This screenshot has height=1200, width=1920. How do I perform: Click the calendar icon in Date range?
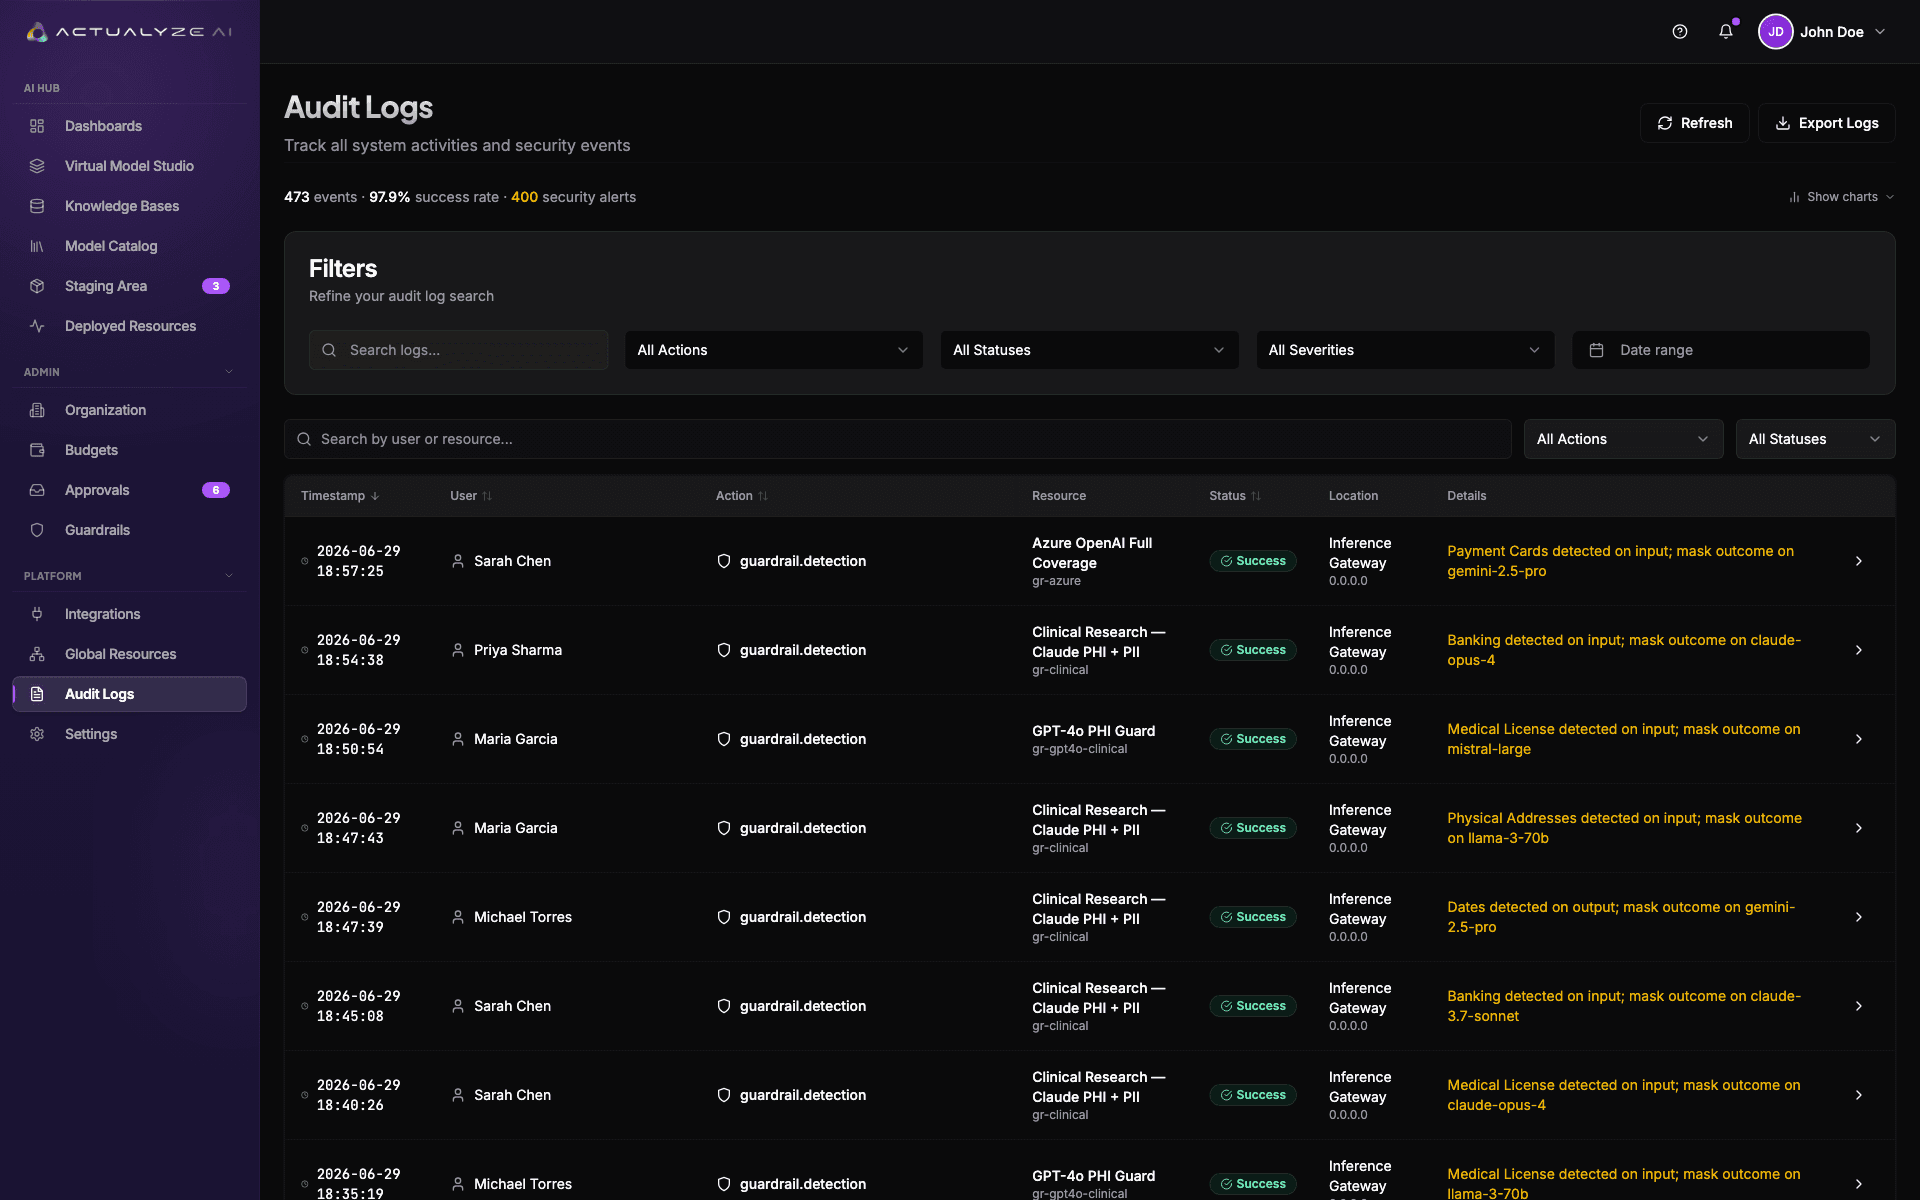pyautogui.click(x=1597, y=350)
